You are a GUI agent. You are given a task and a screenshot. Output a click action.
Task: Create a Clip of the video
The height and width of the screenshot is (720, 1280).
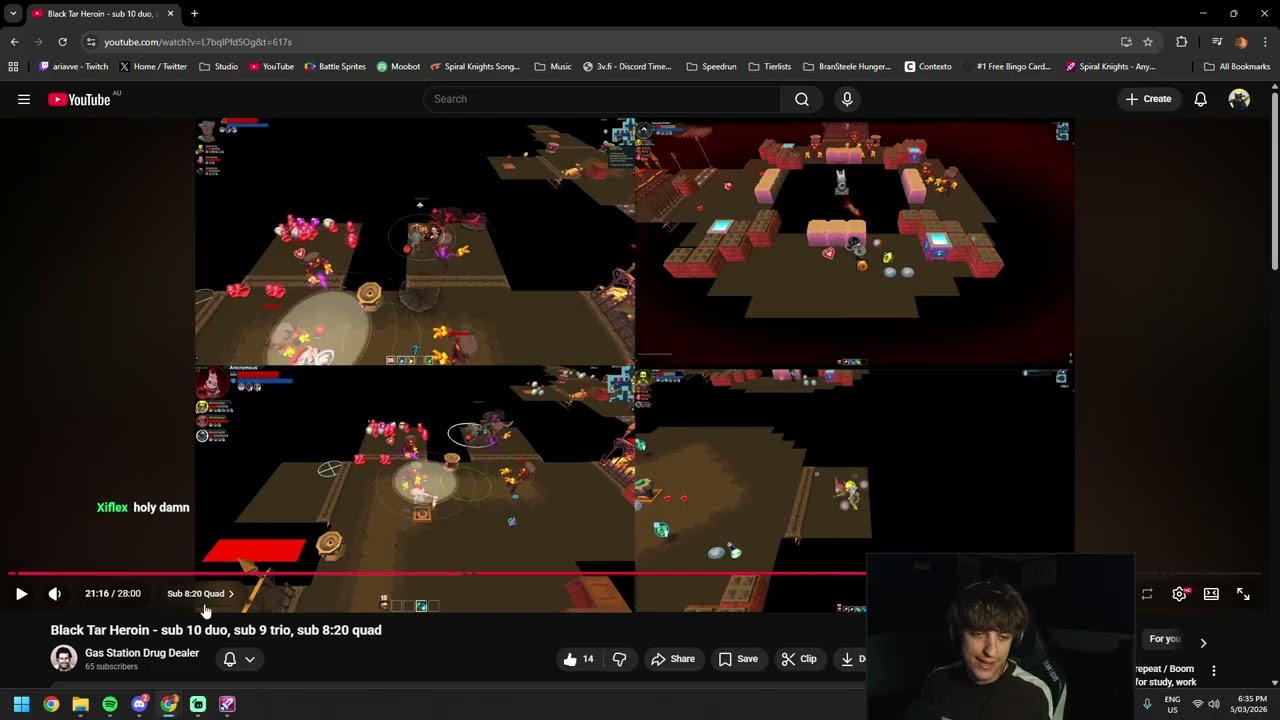pos(799,659)
